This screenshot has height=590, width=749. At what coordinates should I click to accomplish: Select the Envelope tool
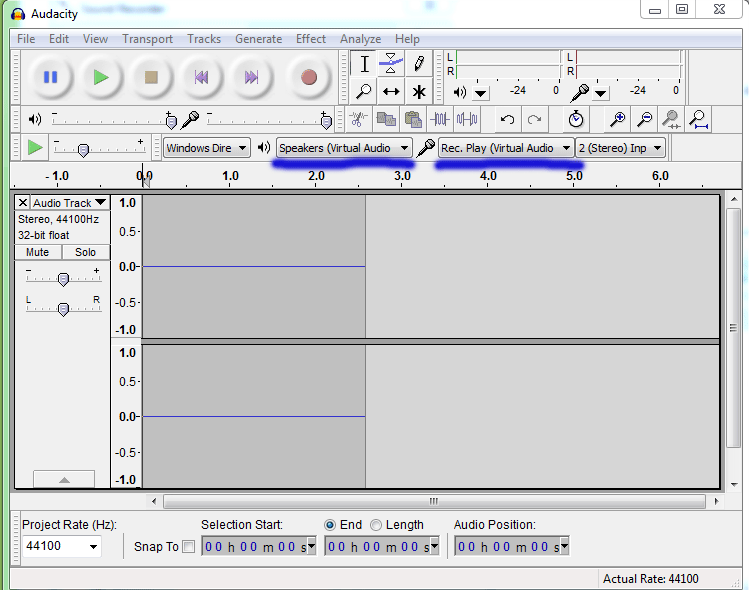pyautogui.click(x=391, y=64)
